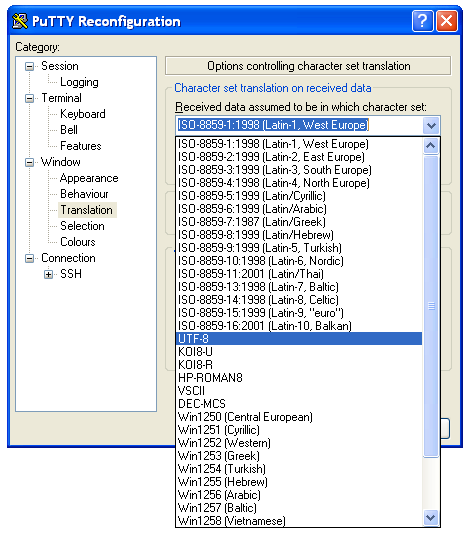Select Win1254 (Turkish)

pyautogui.click(x=299, y=469)
